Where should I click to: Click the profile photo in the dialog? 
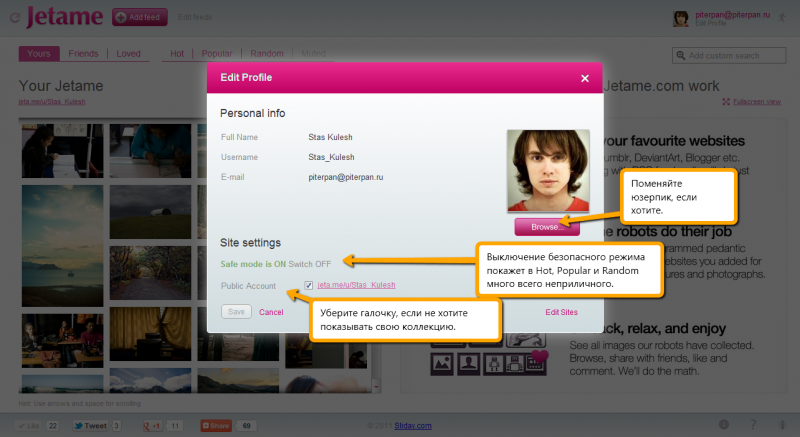coord(548,171)
